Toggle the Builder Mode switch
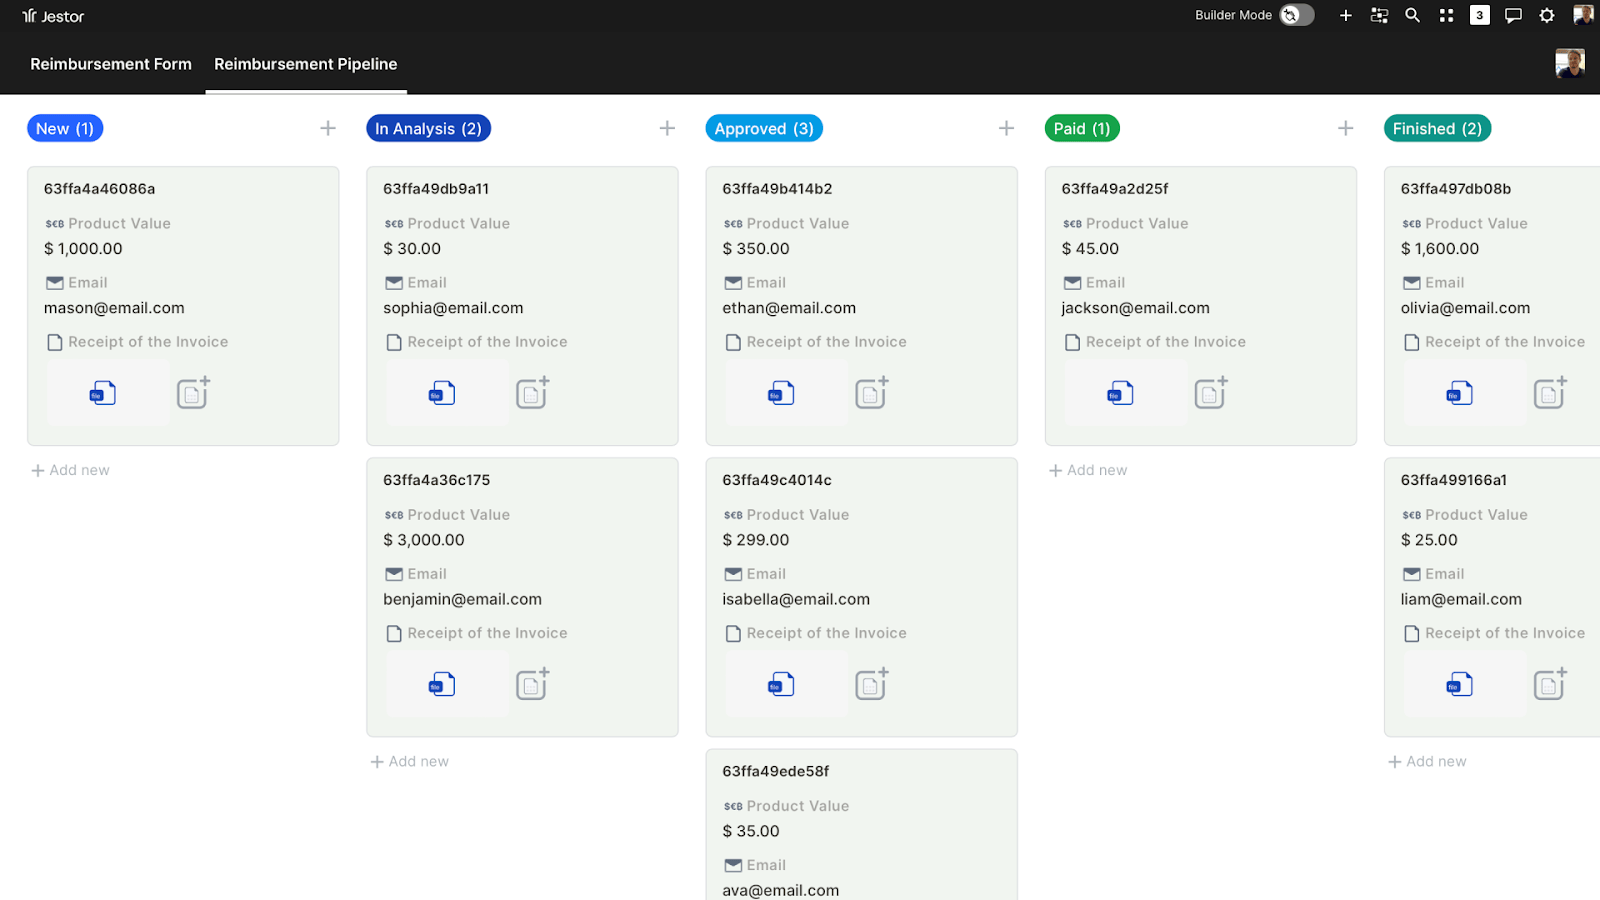Image resolution: width=1600 pixels, height=900 pixels. pos(1296,15)
